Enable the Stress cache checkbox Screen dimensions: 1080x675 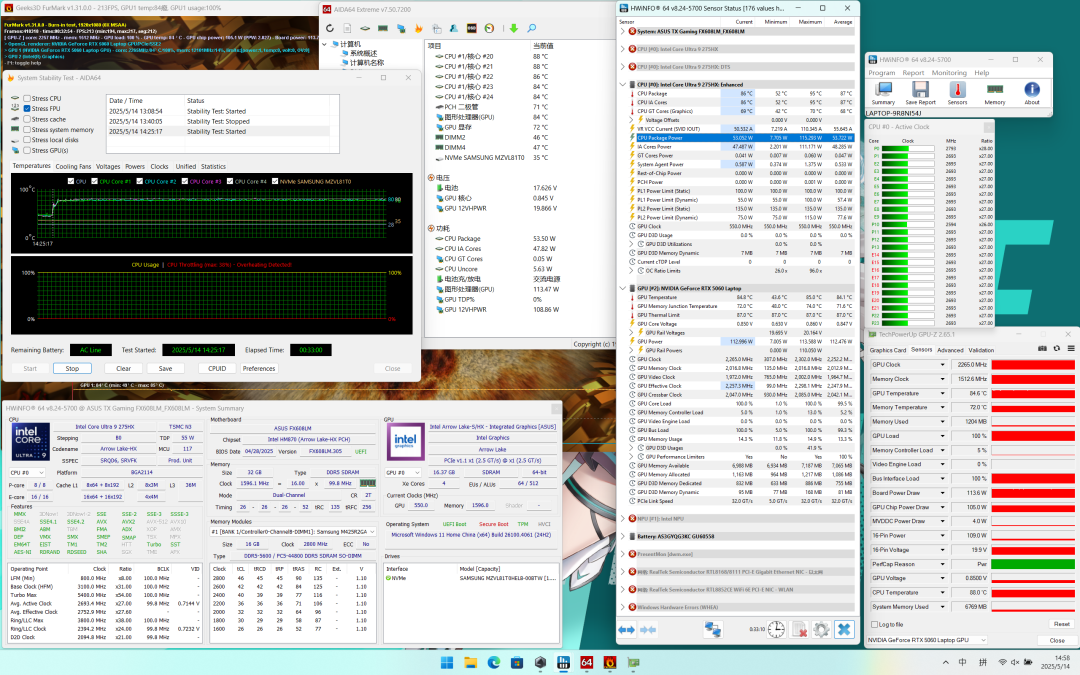click(27, 119)
